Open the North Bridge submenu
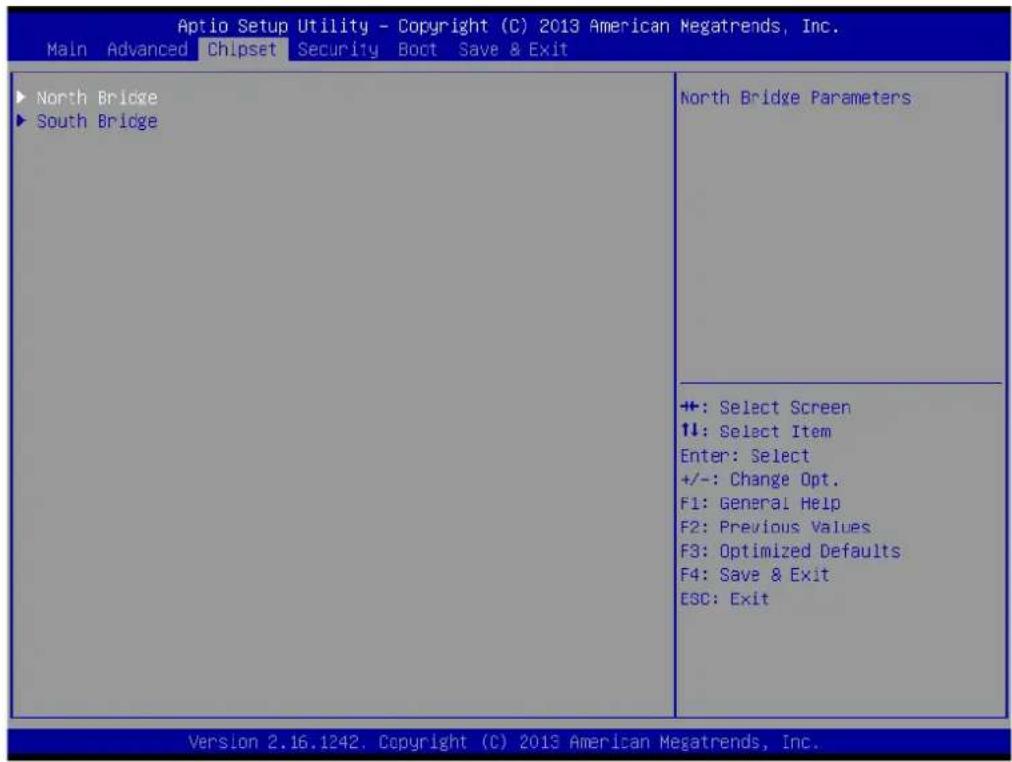Screen dimensions: 1012x762 coord(97,97)
